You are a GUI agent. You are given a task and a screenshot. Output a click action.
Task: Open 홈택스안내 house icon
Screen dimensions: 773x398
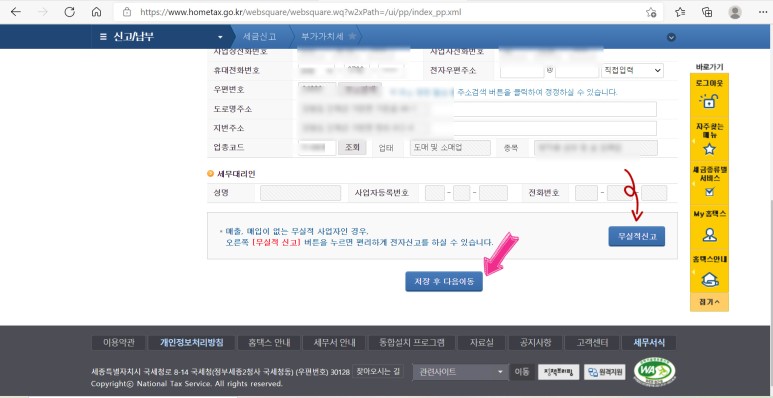709,280
